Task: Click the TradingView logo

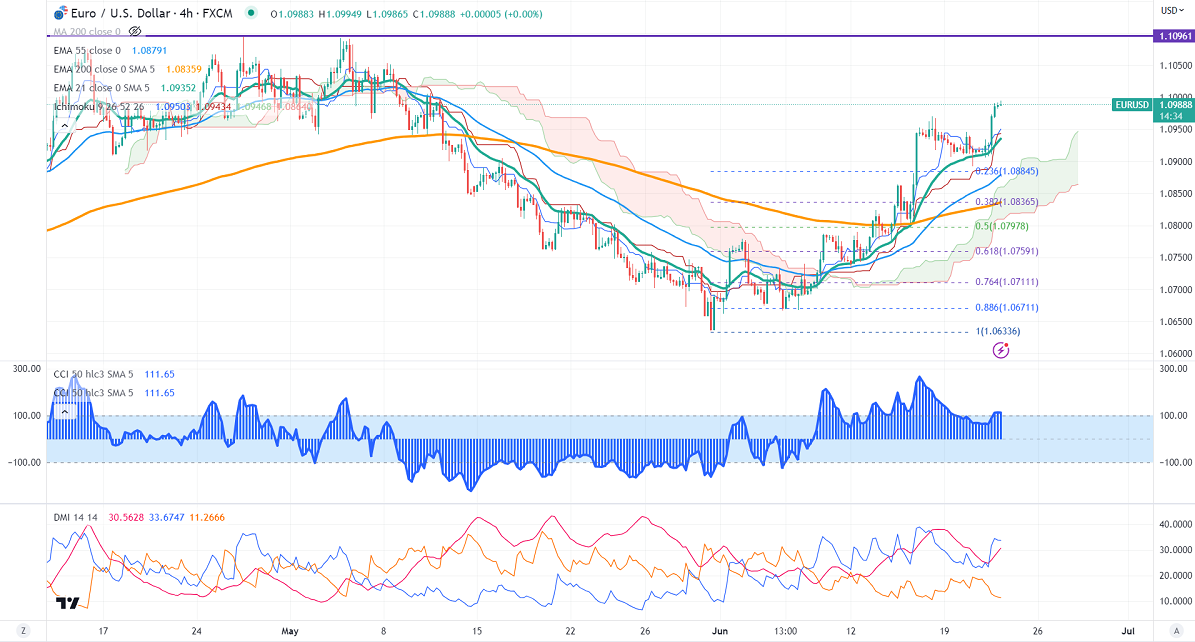Action: pyautogui.click(x=68, y=603)
